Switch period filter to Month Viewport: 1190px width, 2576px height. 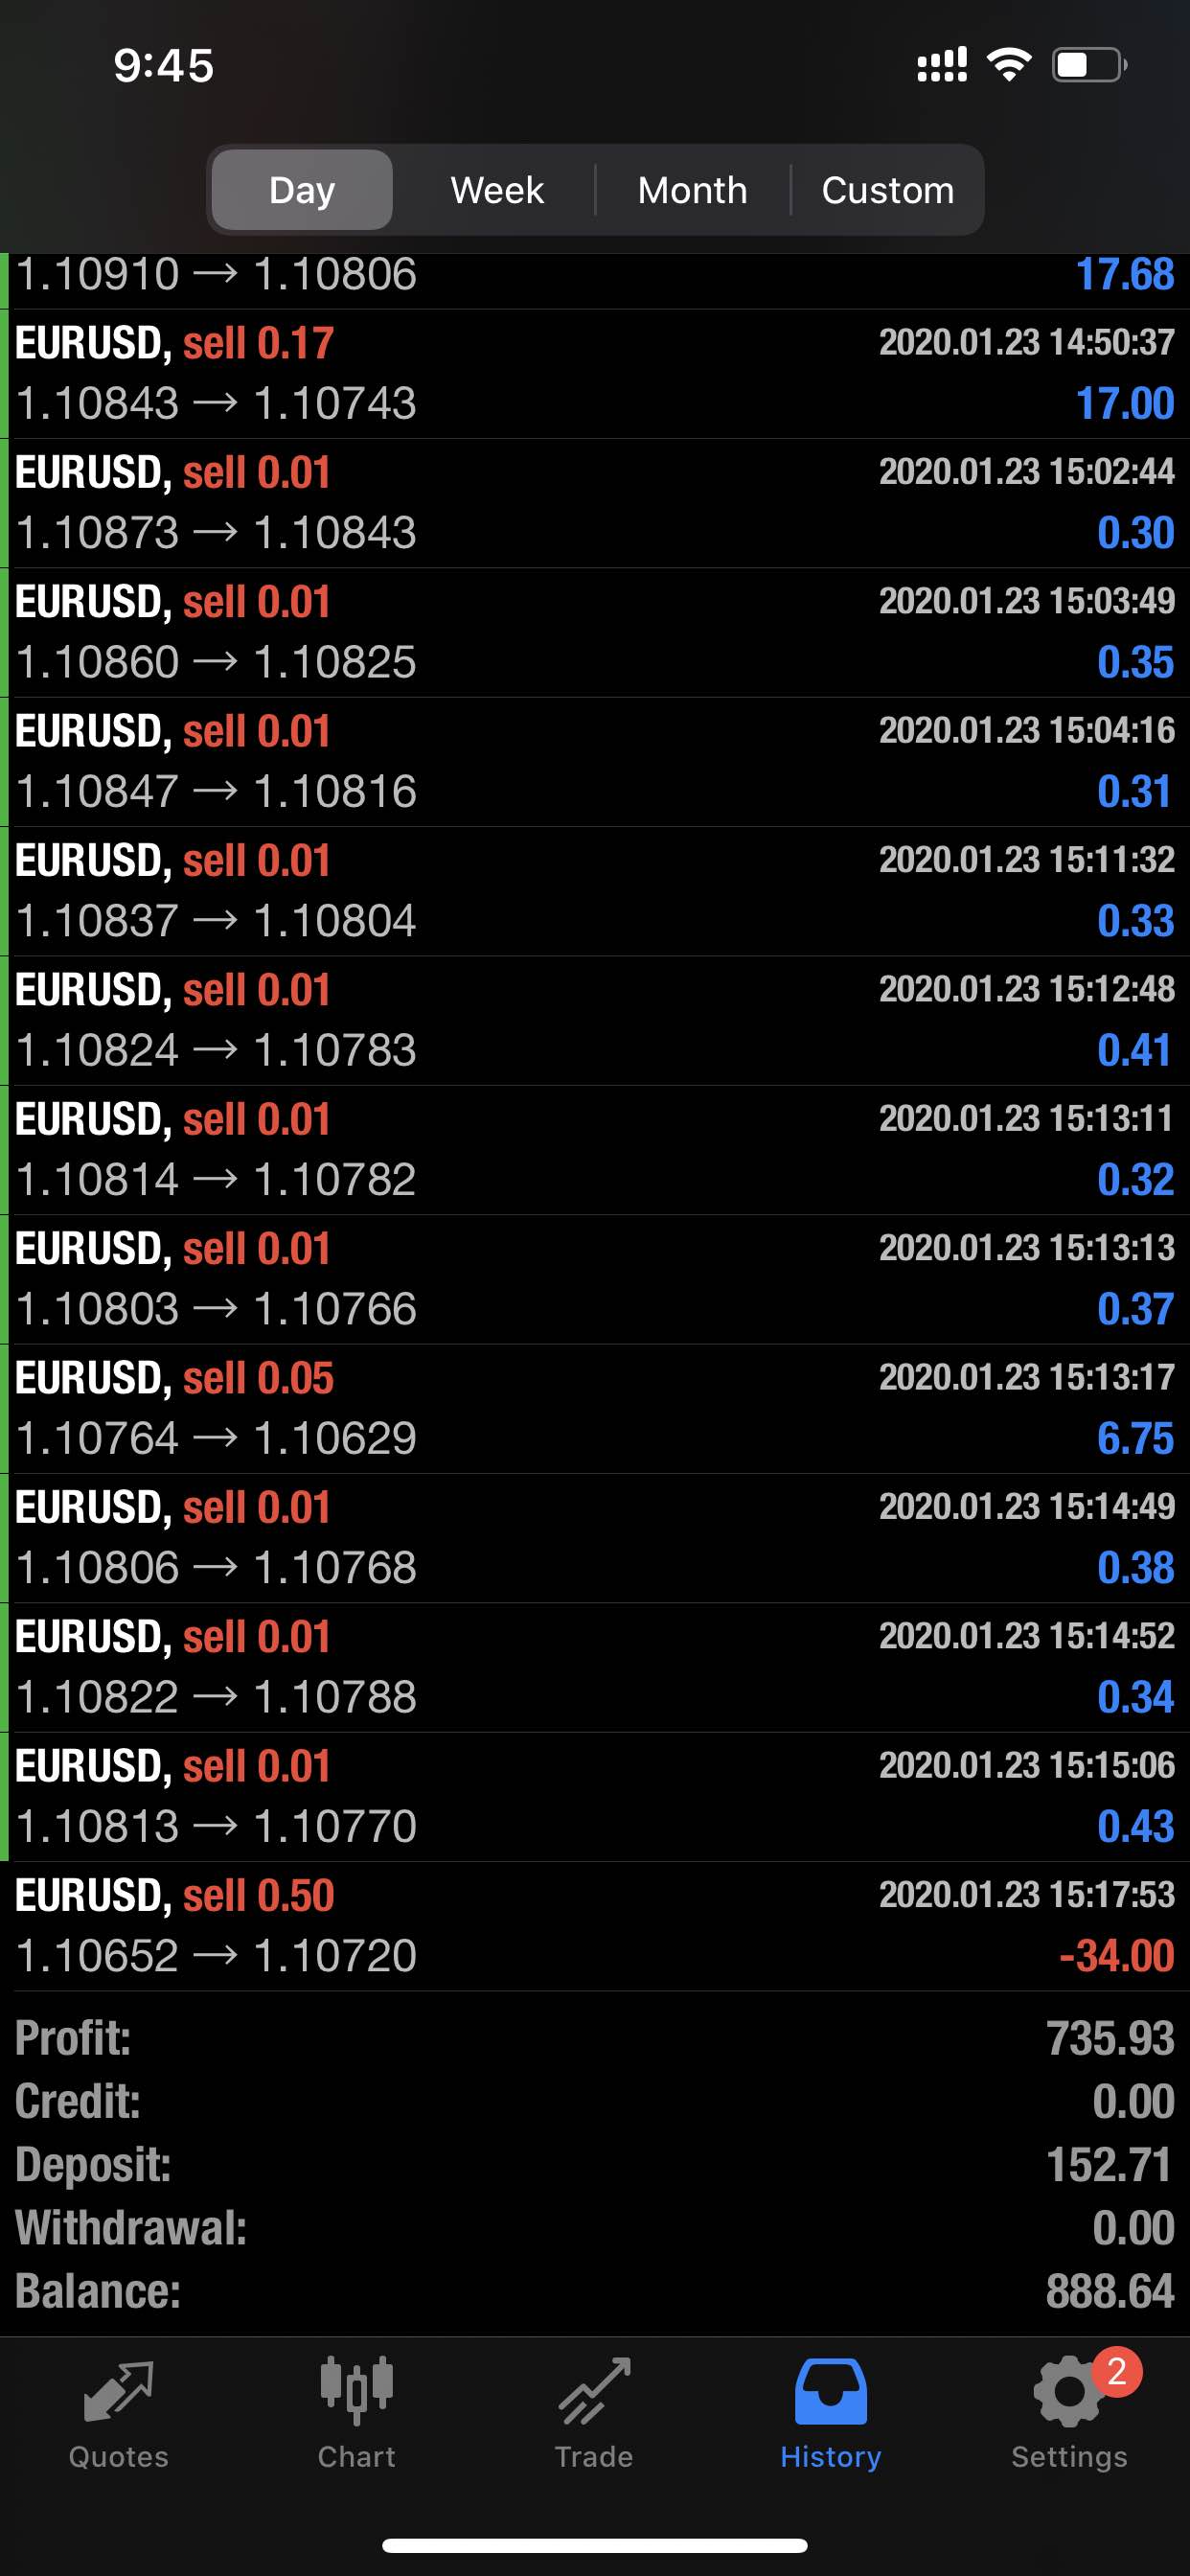click(x=692, y=190)
